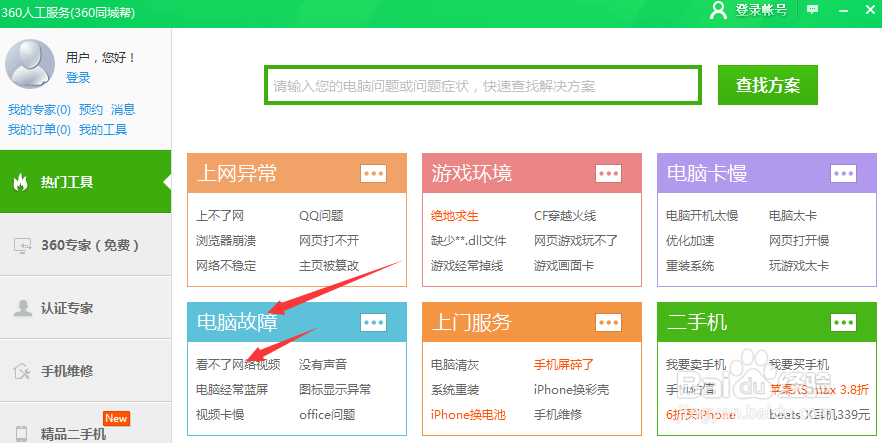Click the iPhone换电池 item

click(468, 414)
